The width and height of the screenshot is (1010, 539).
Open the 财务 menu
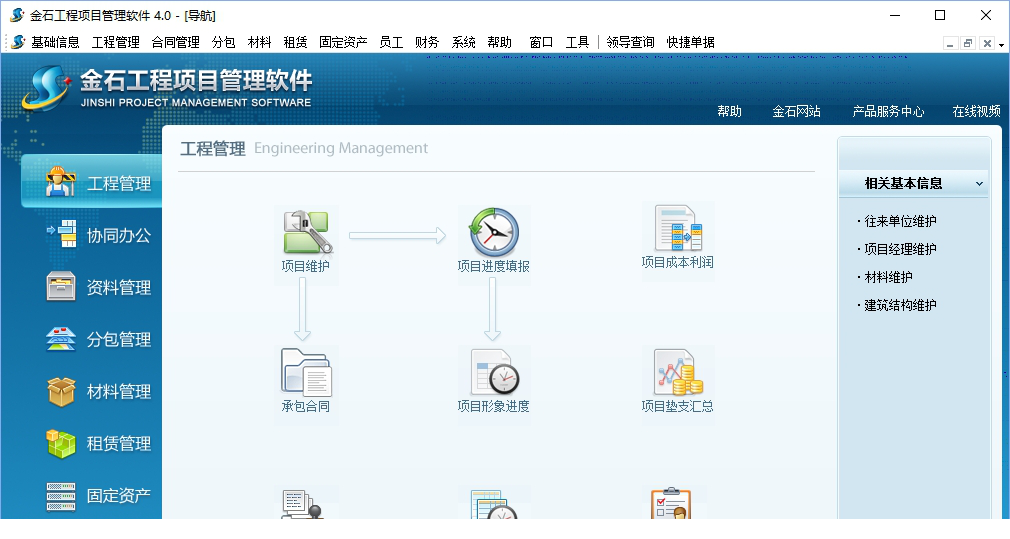coord(426,43)
